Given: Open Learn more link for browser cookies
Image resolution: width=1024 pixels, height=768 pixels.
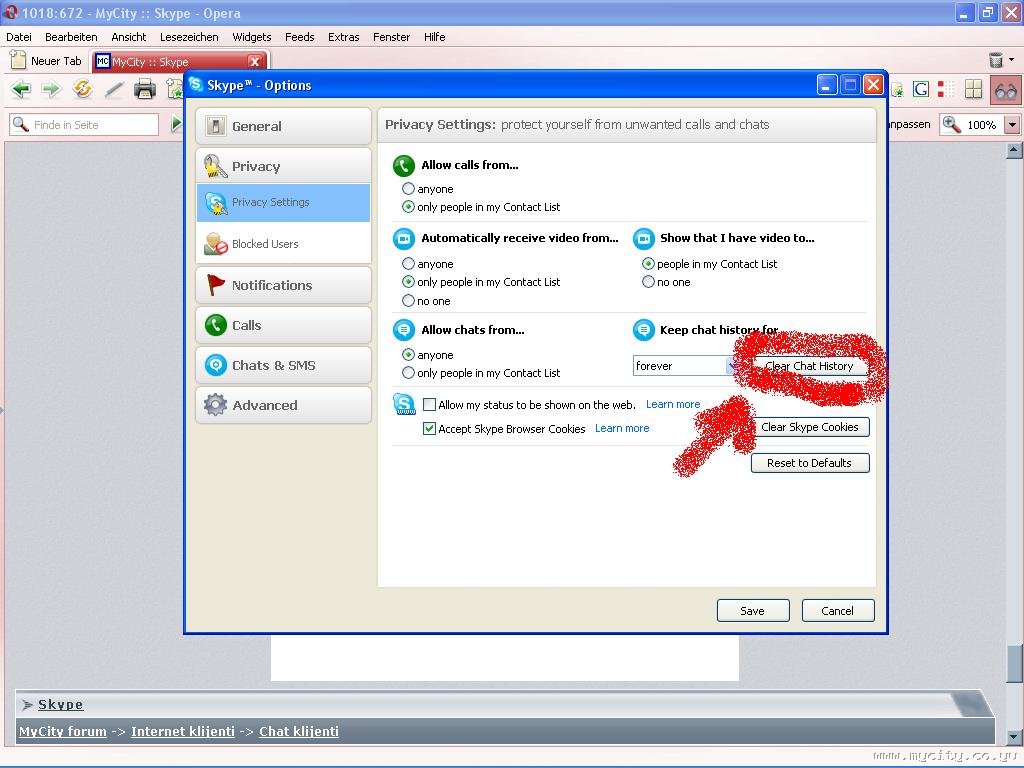Looking at the screenshot, I should point(622,428).
